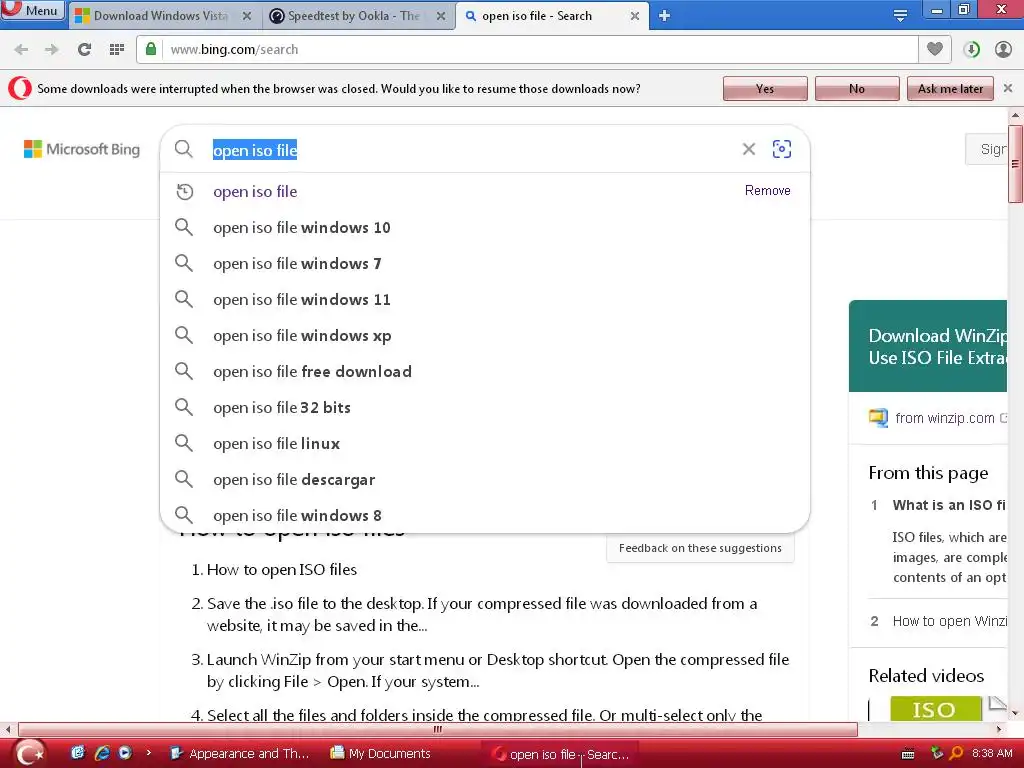Click the scroll down arrow
This screenshot has height=768, width=1024.
pos(1015,712)
